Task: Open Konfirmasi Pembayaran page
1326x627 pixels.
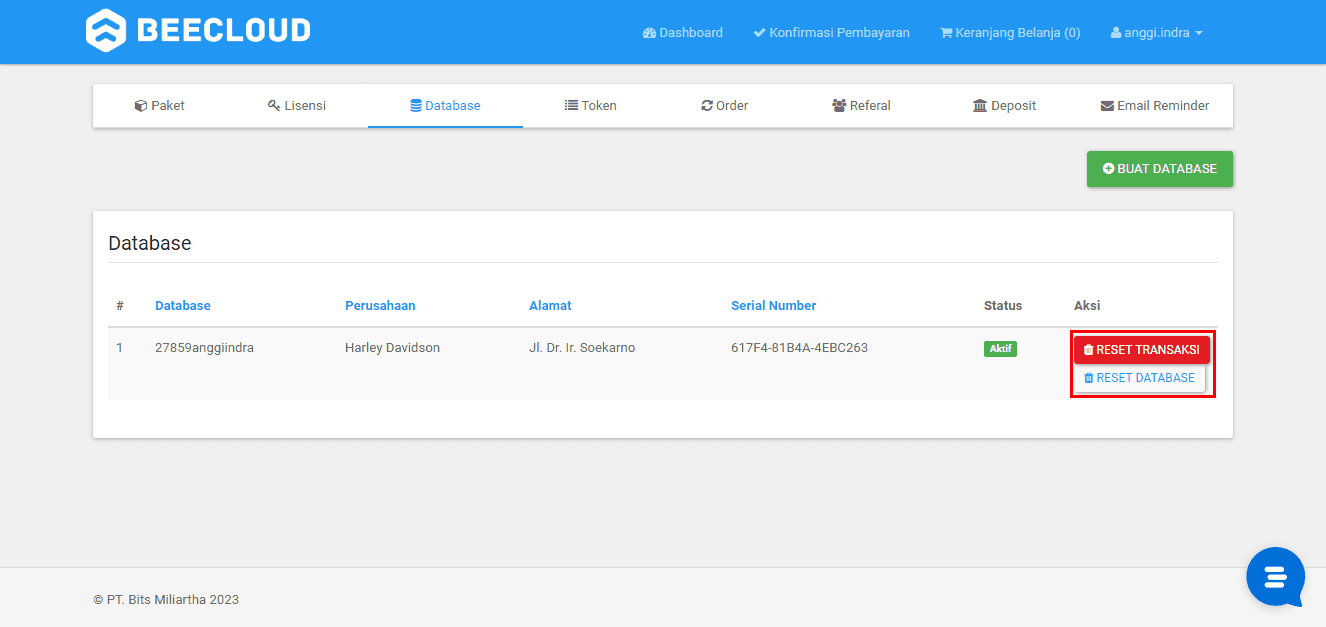Action: click(831, 32)
